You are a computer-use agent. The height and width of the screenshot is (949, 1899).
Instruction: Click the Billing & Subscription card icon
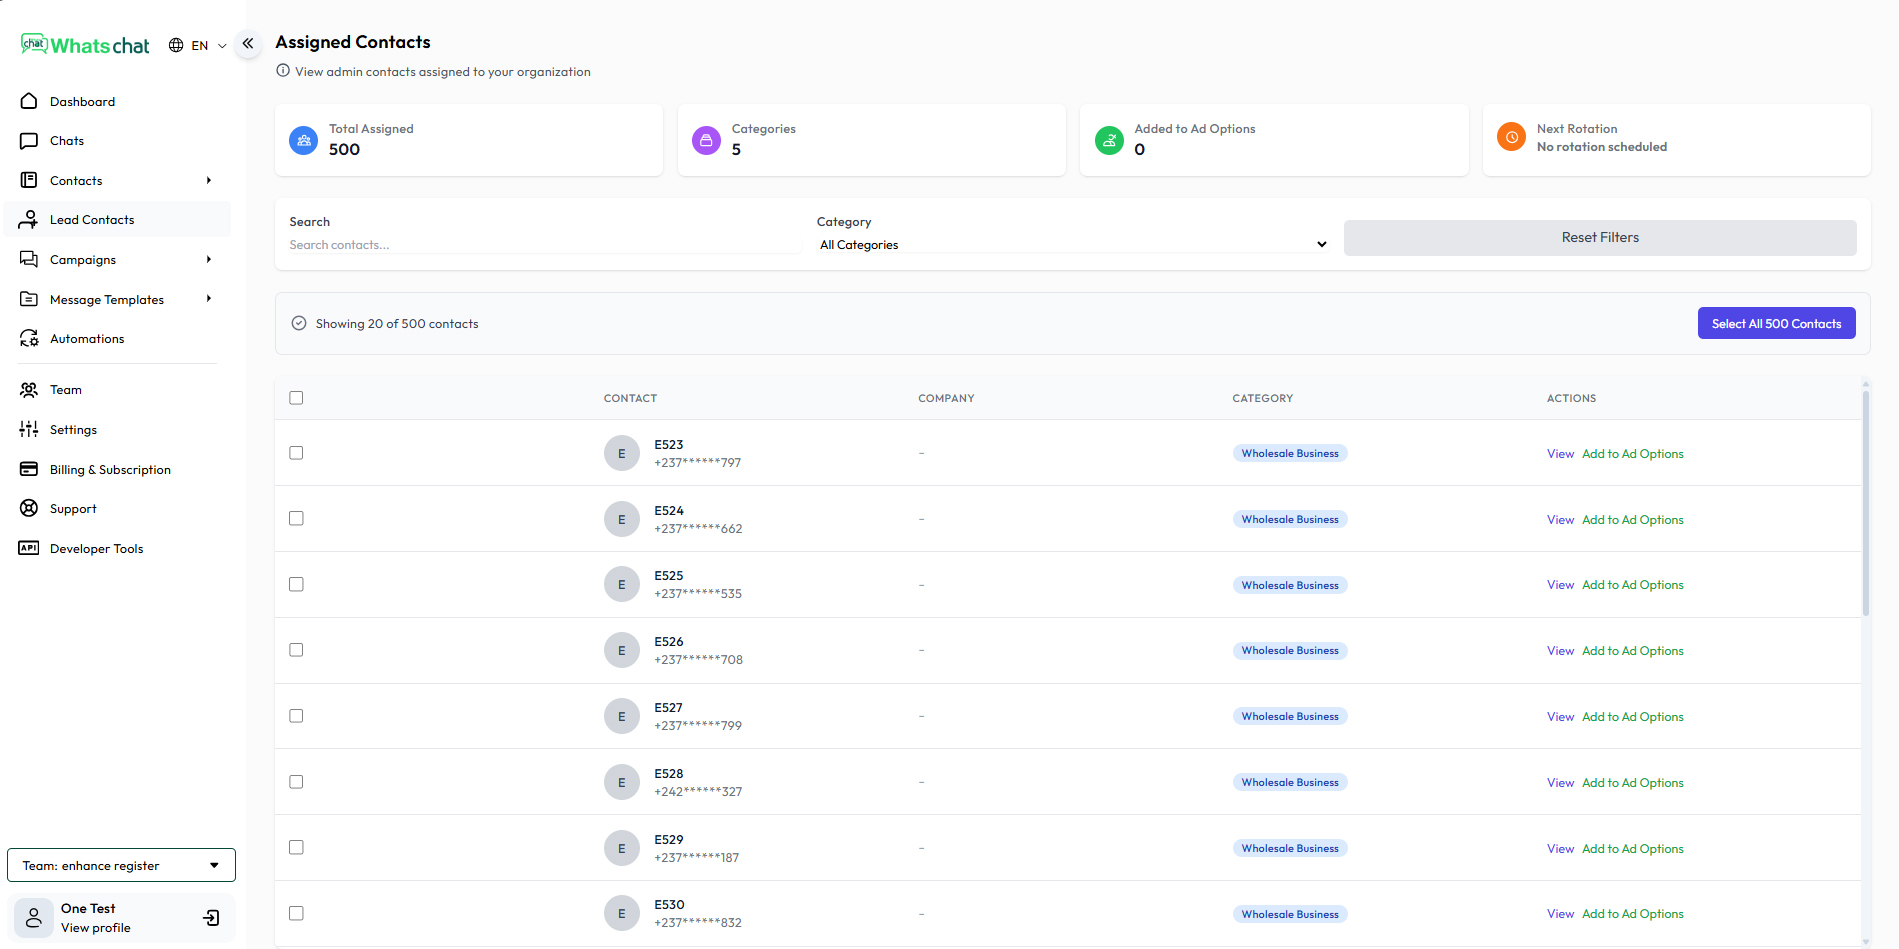tap(29, 469)
